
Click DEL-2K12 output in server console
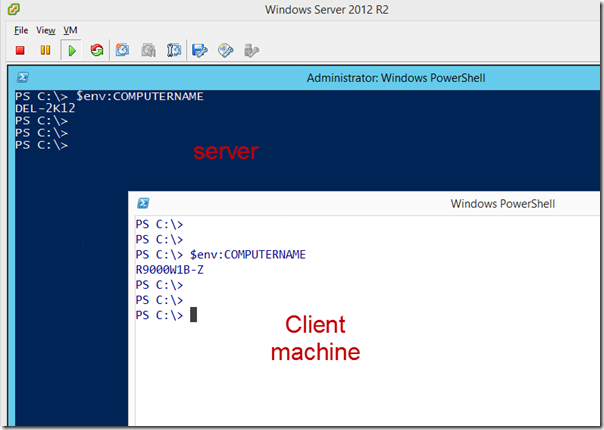(x=45, y=108)
